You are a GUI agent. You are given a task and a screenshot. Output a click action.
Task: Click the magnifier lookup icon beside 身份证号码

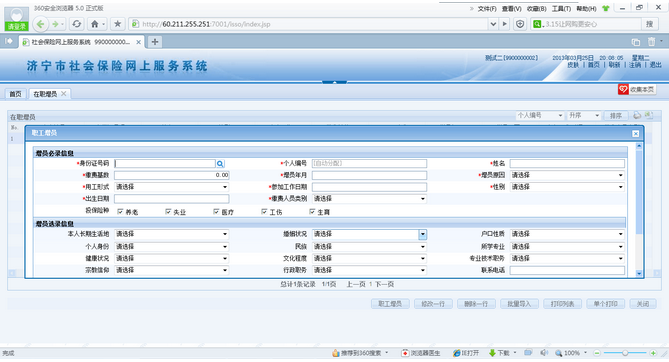coord(220,163)
